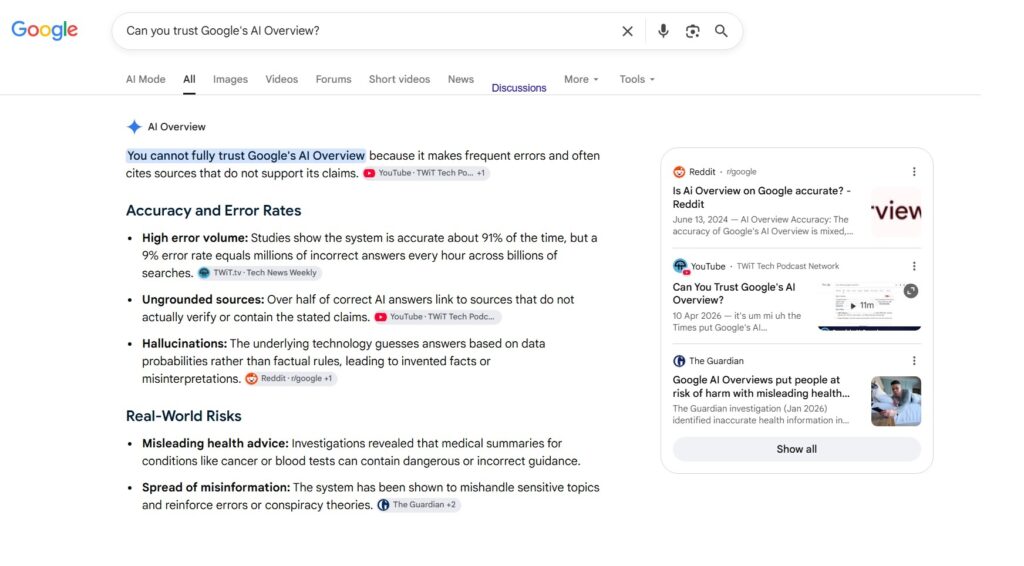Click 'r/google' subreddit label in Reddit card
This screenshot has width=1024, height=566.
coord(741,172)
